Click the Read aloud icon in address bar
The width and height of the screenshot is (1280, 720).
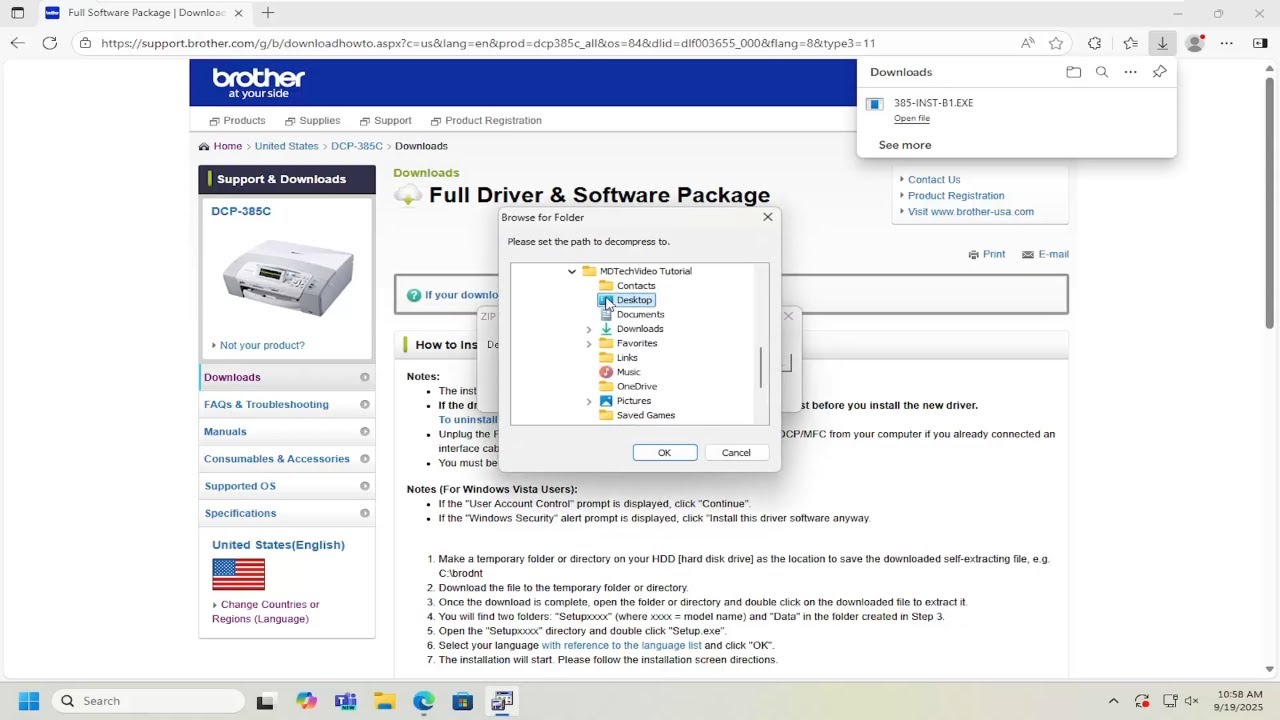pos(1028,43)
